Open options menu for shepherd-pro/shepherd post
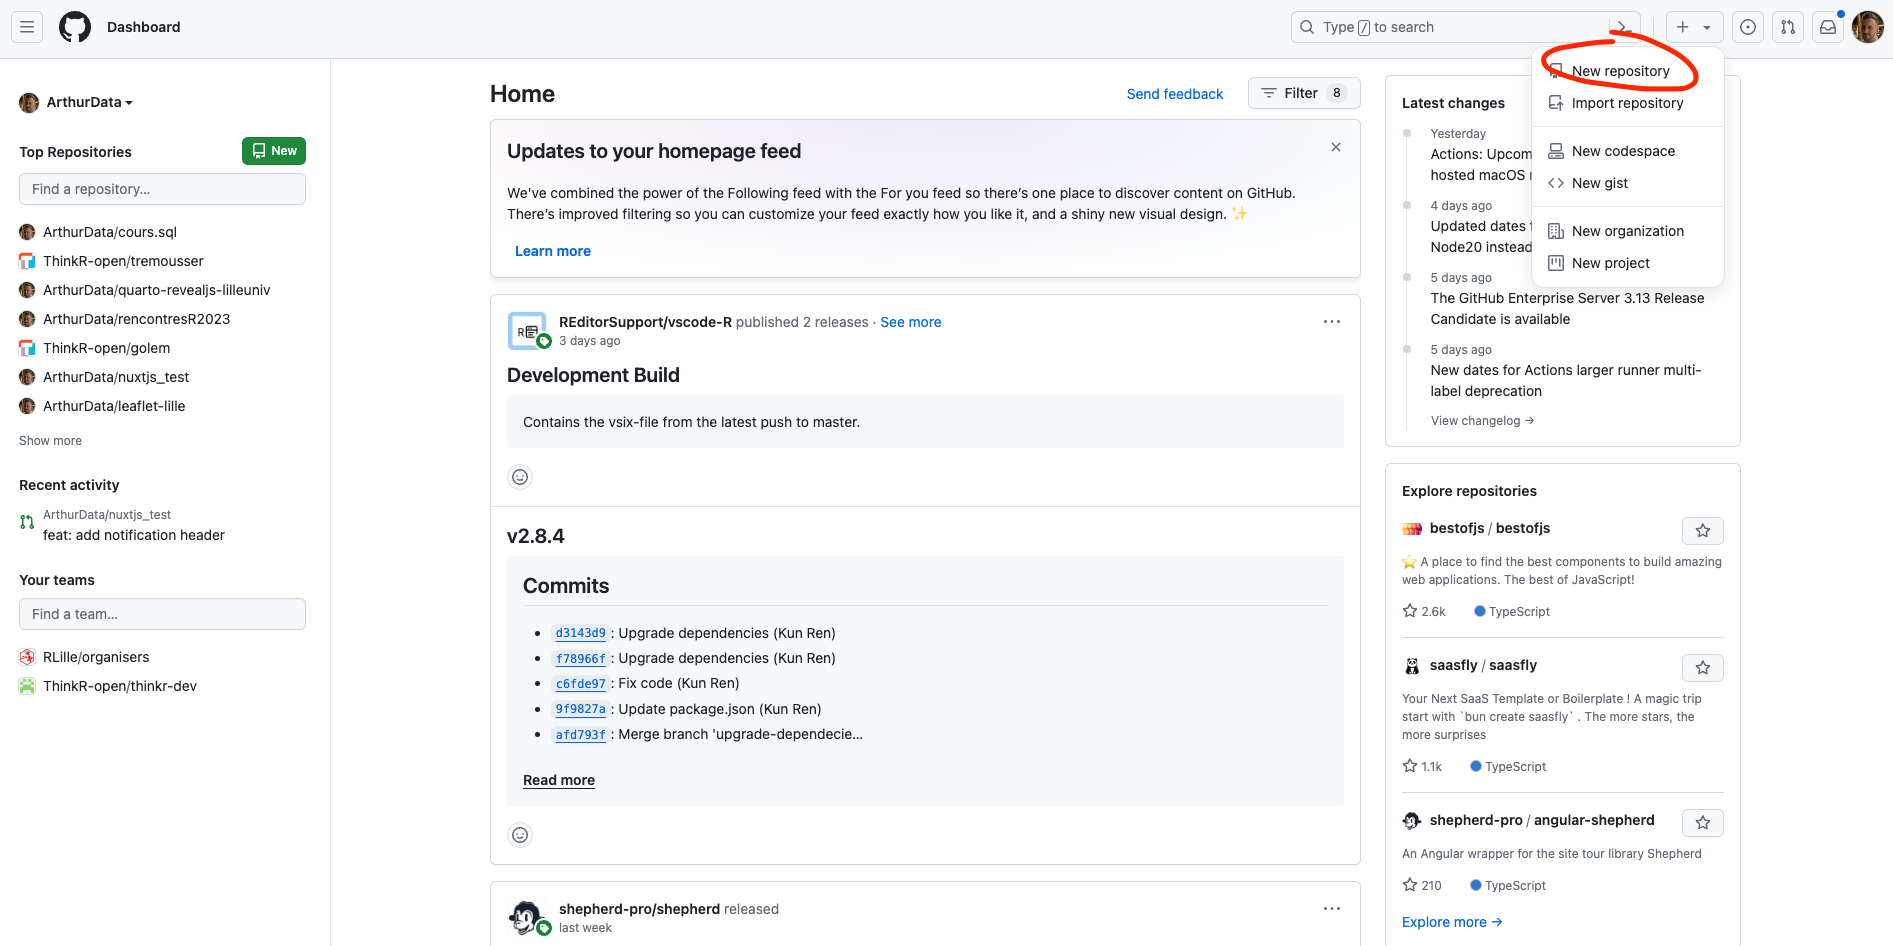The height and width of the screenshot is (946, 1893). (x=1332, y=909)
